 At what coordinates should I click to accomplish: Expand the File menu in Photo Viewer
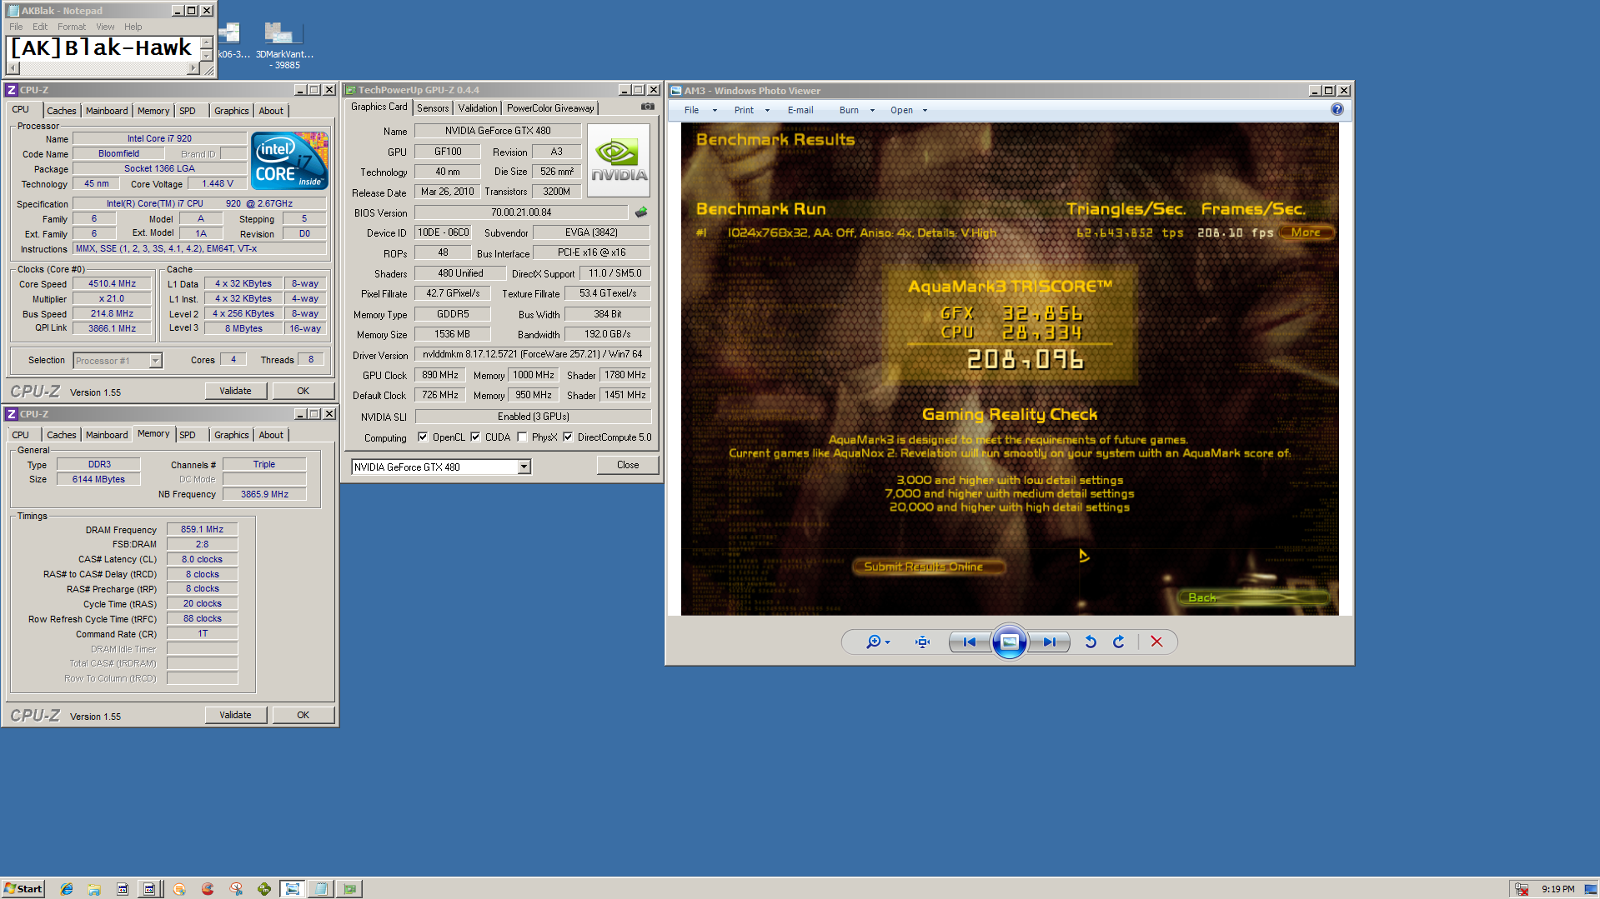tap(700, 110)
